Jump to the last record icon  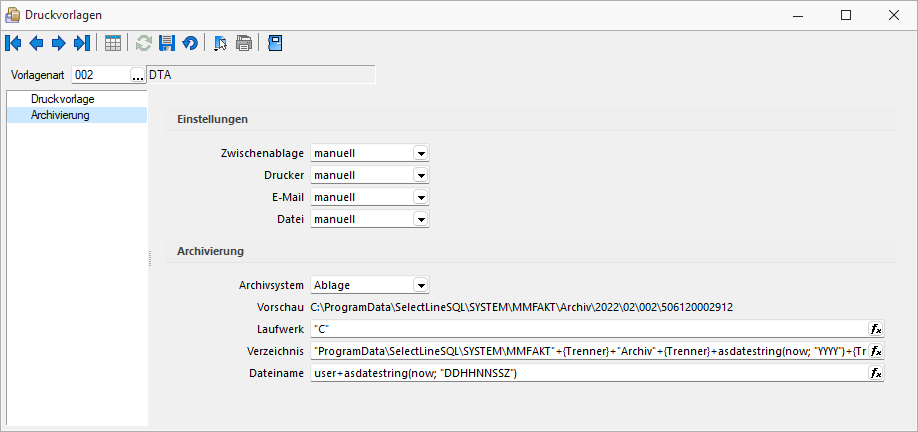click(x=81, y=43)
